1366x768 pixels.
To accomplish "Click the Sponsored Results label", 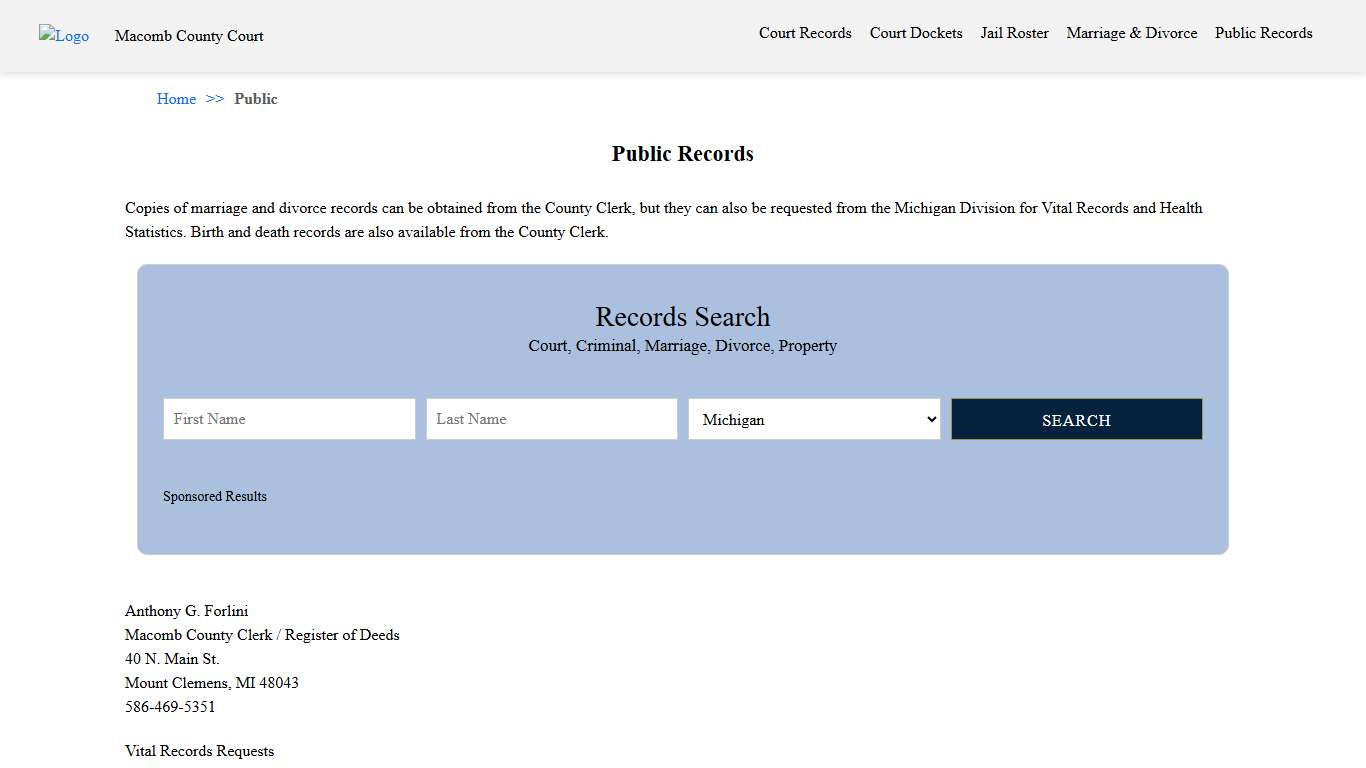I will pos(215,496).
